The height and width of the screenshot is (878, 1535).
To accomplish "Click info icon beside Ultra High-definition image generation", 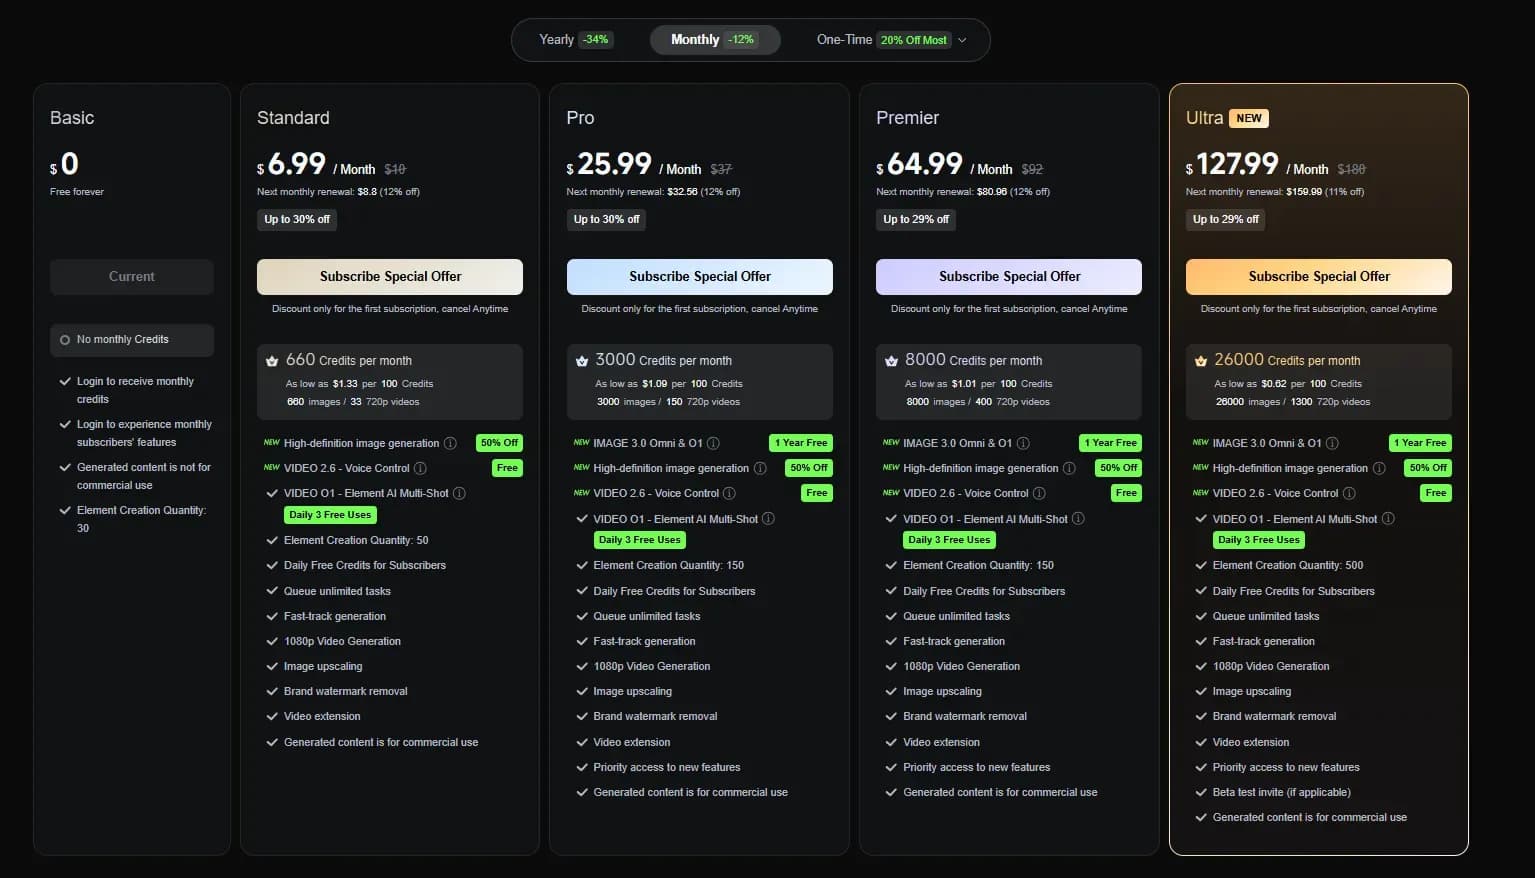I will pyautogui.click(x=1379, y=468).
